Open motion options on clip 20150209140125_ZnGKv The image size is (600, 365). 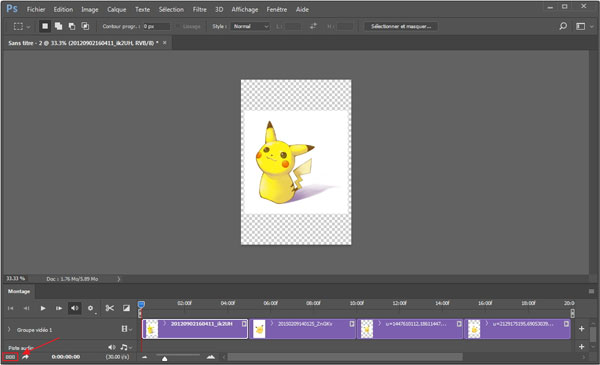352,324
